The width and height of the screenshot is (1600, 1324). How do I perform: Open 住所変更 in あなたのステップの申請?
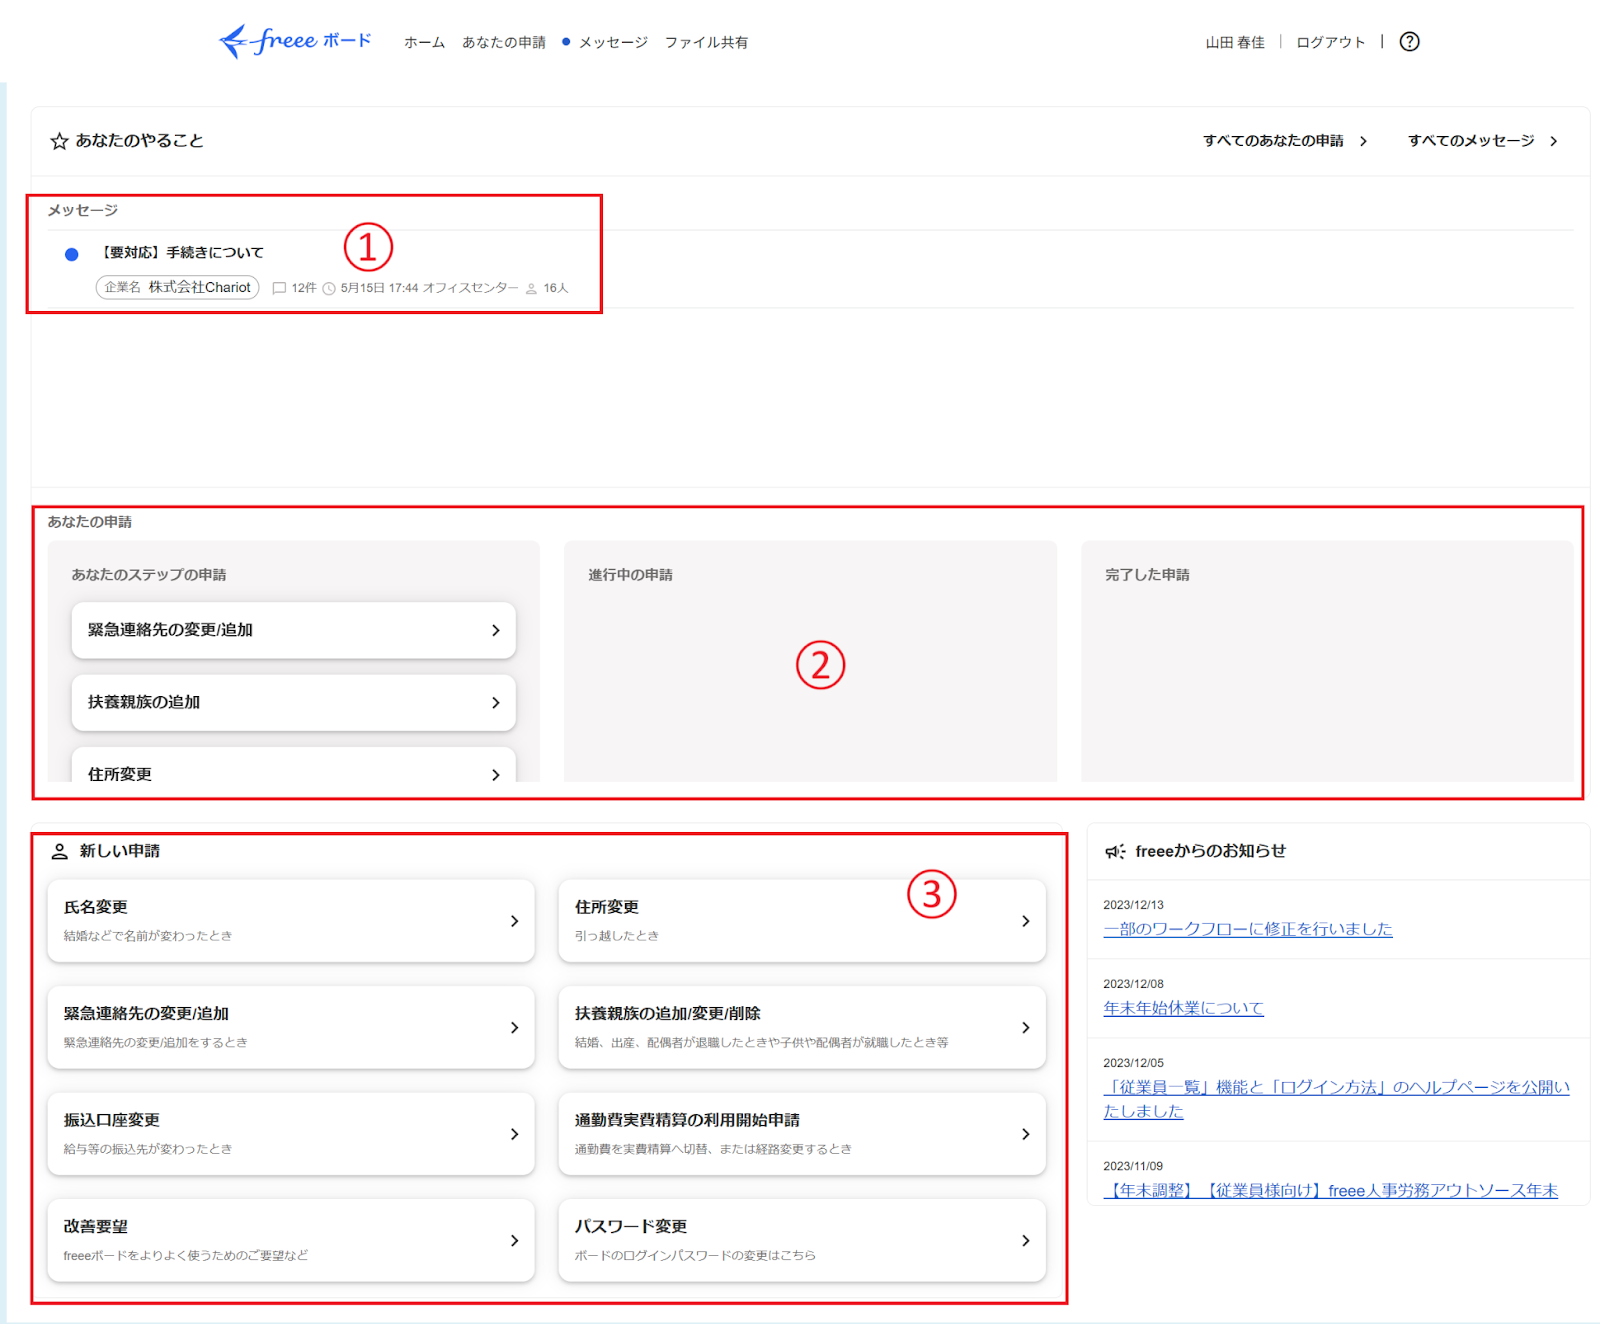(x=293, y=765)
